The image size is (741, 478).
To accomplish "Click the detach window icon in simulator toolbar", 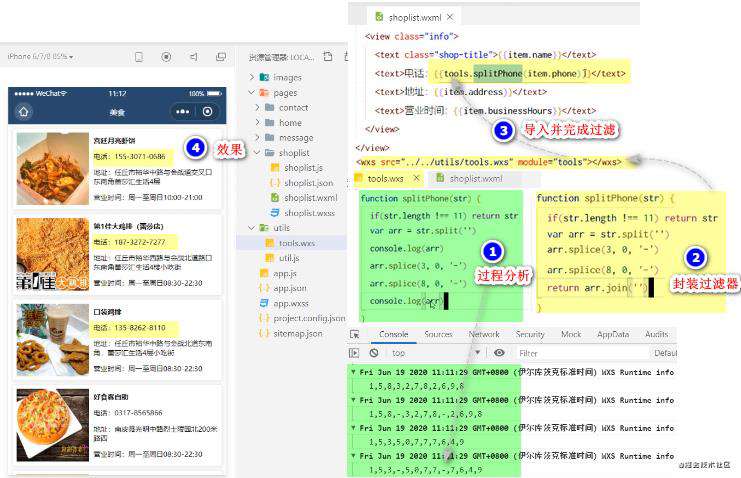I will pyautogui.click(x=221, y=57).
